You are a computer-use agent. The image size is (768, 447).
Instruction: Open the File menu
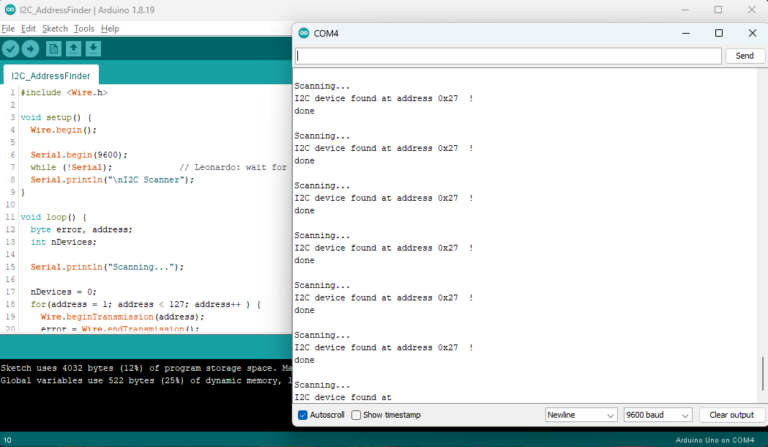[x=8, y=29]
